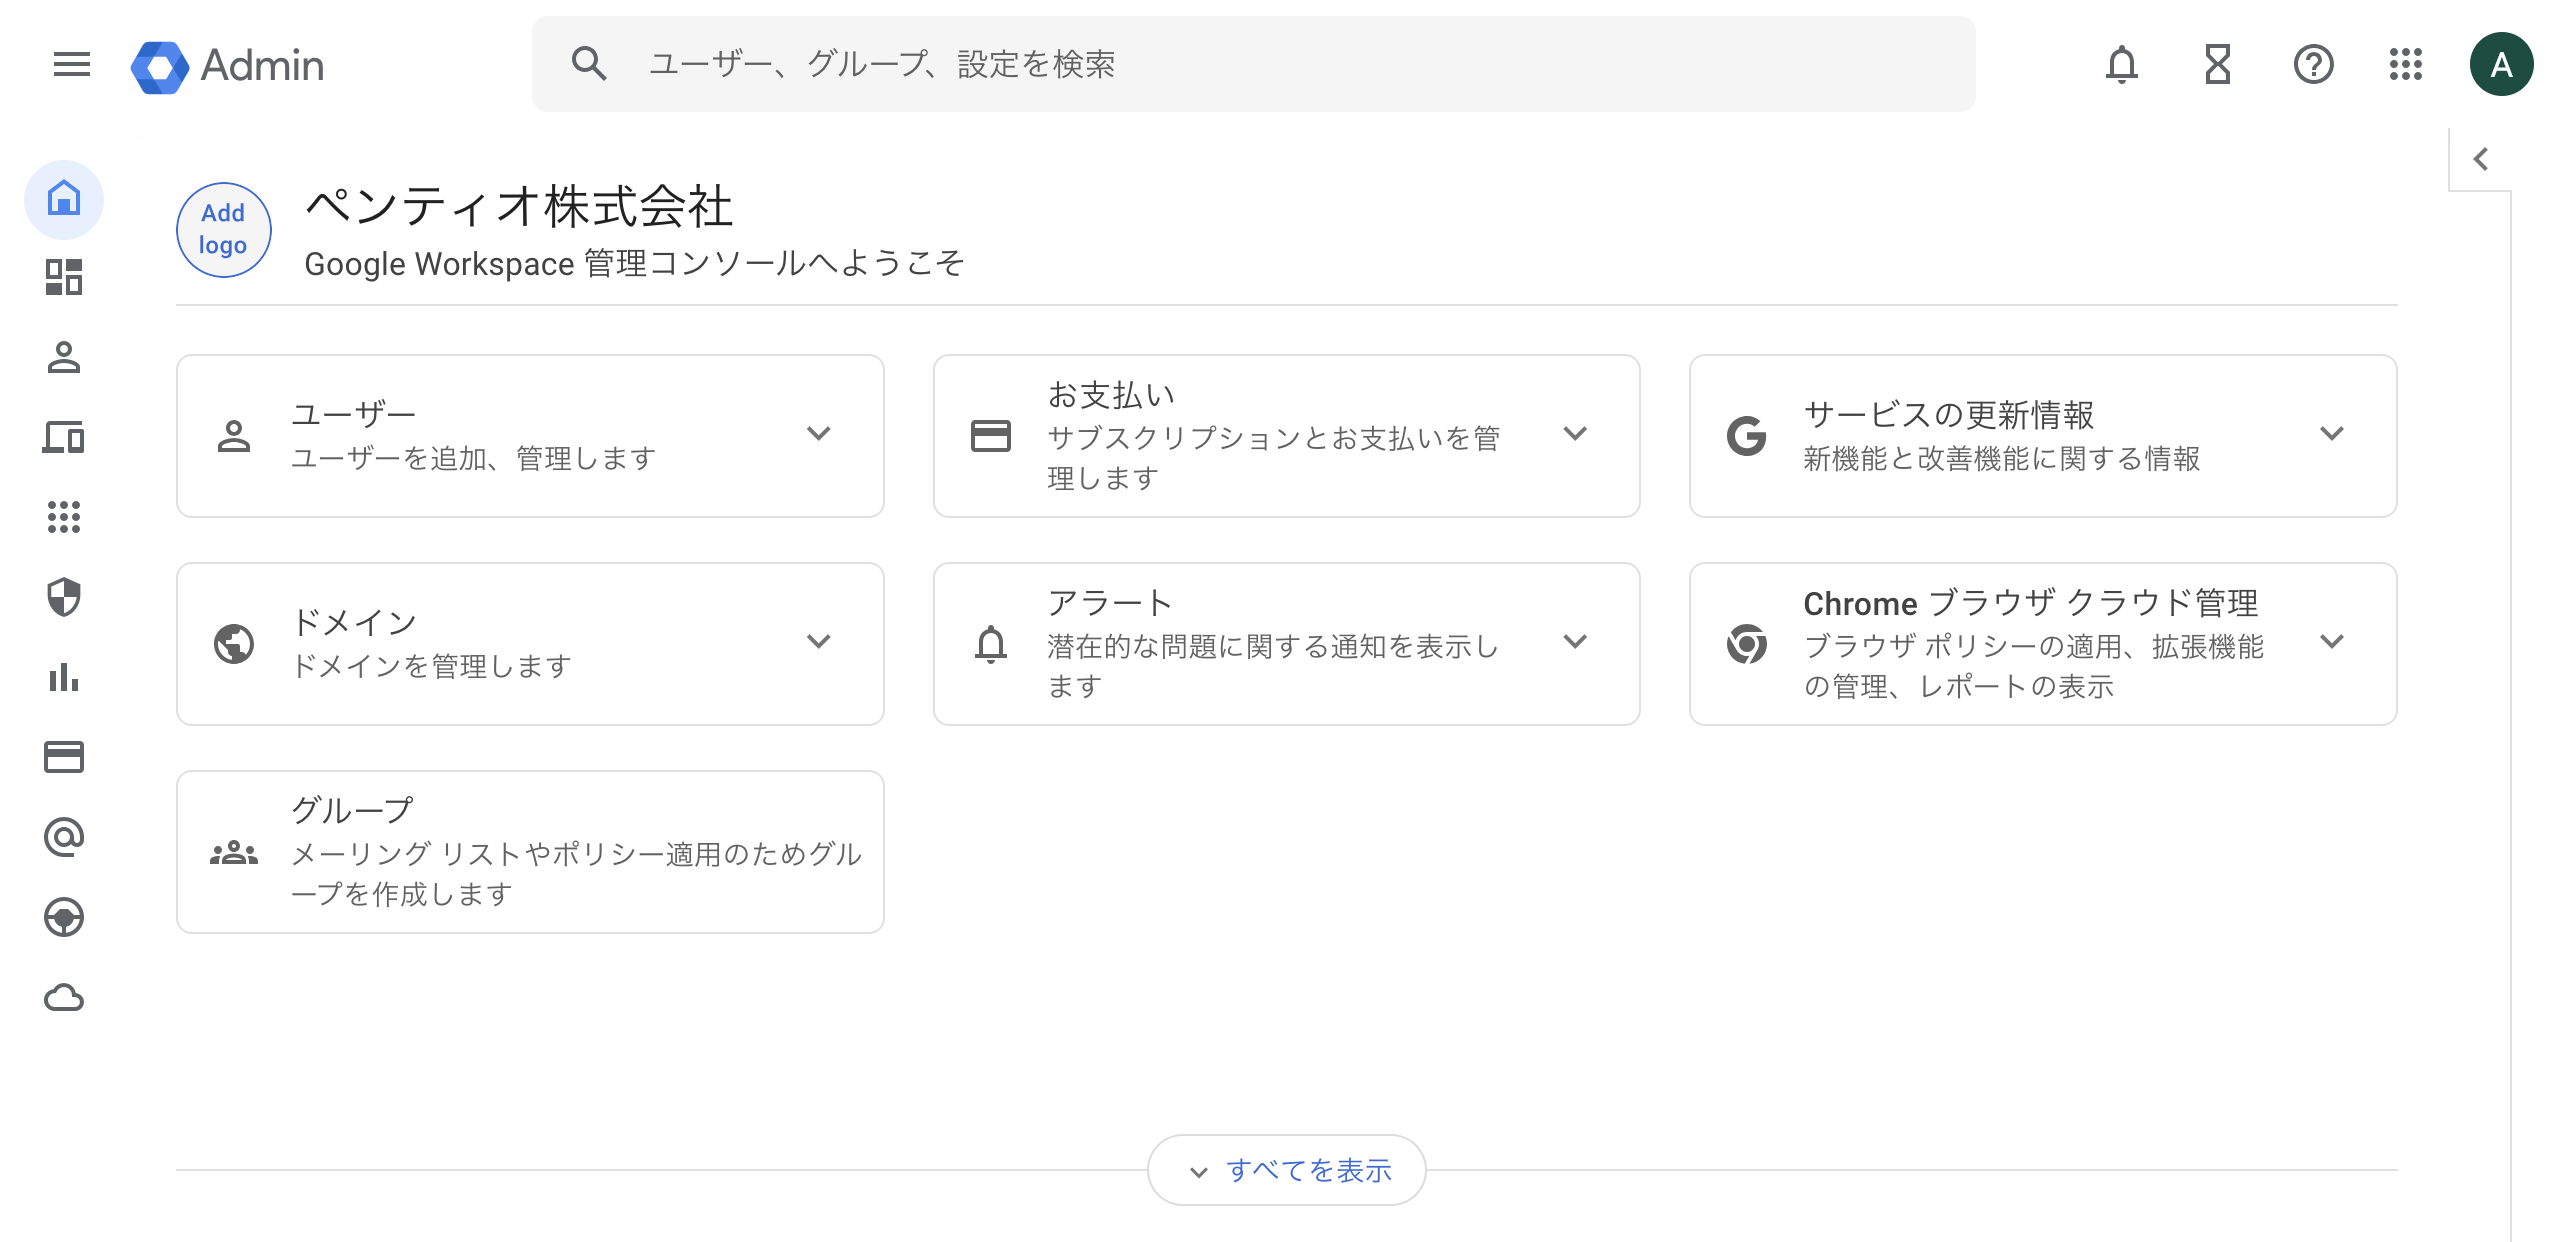This screenshot has height=1242, width=2564.
Task: Open the お支払い card title
Action: (1112, 395)
